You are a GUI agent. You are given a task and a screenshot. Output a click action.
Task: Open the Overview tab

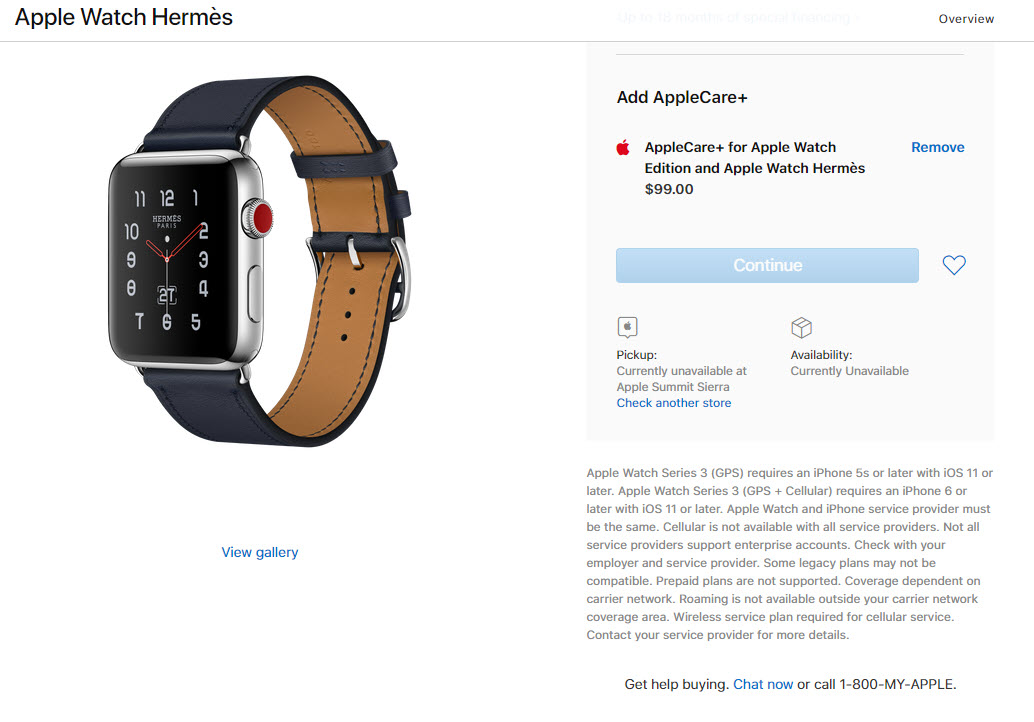(x=966, y=19)
